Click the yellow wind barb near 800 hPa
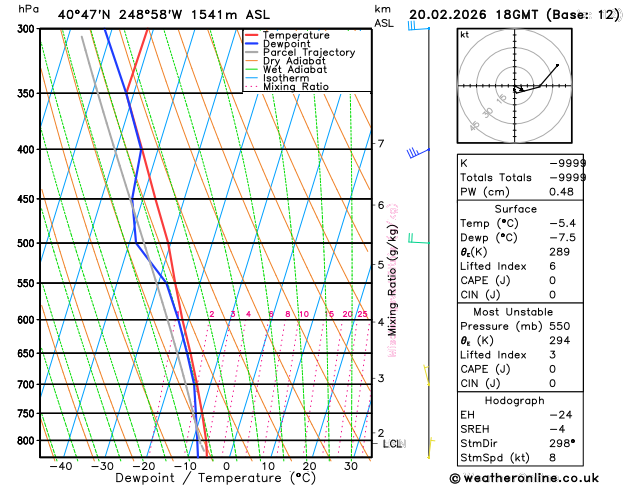 pos(430,441)
